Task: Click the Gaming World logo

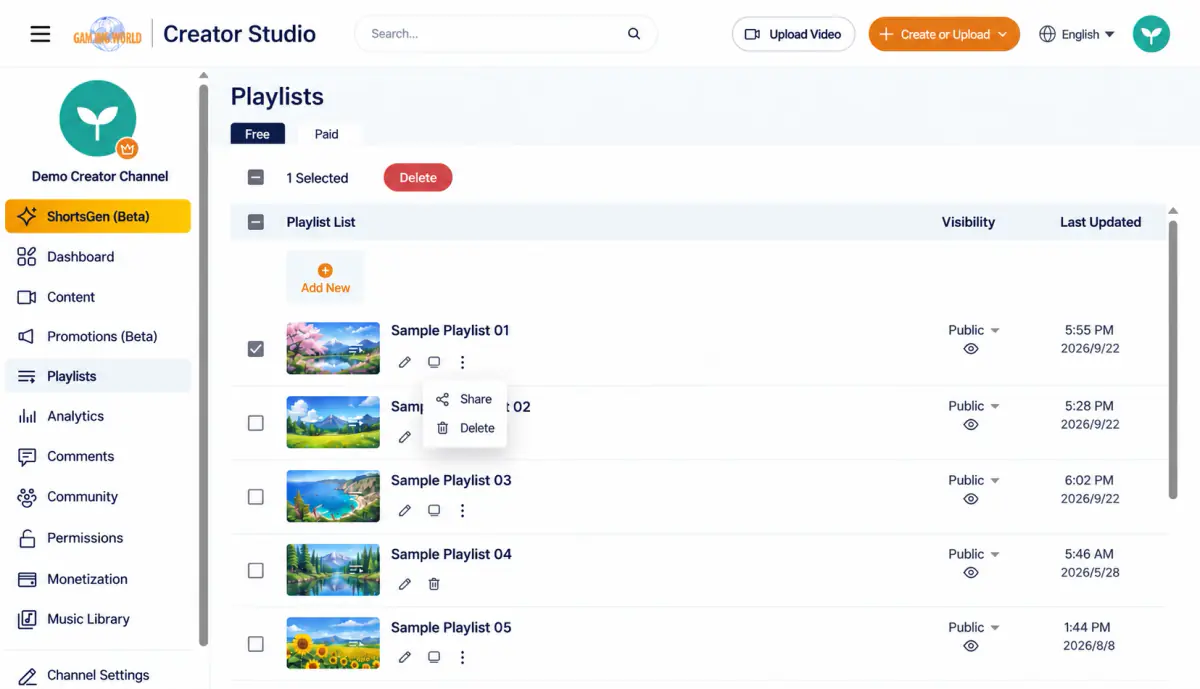Action: pyautogui.click(x=108, y=34)
